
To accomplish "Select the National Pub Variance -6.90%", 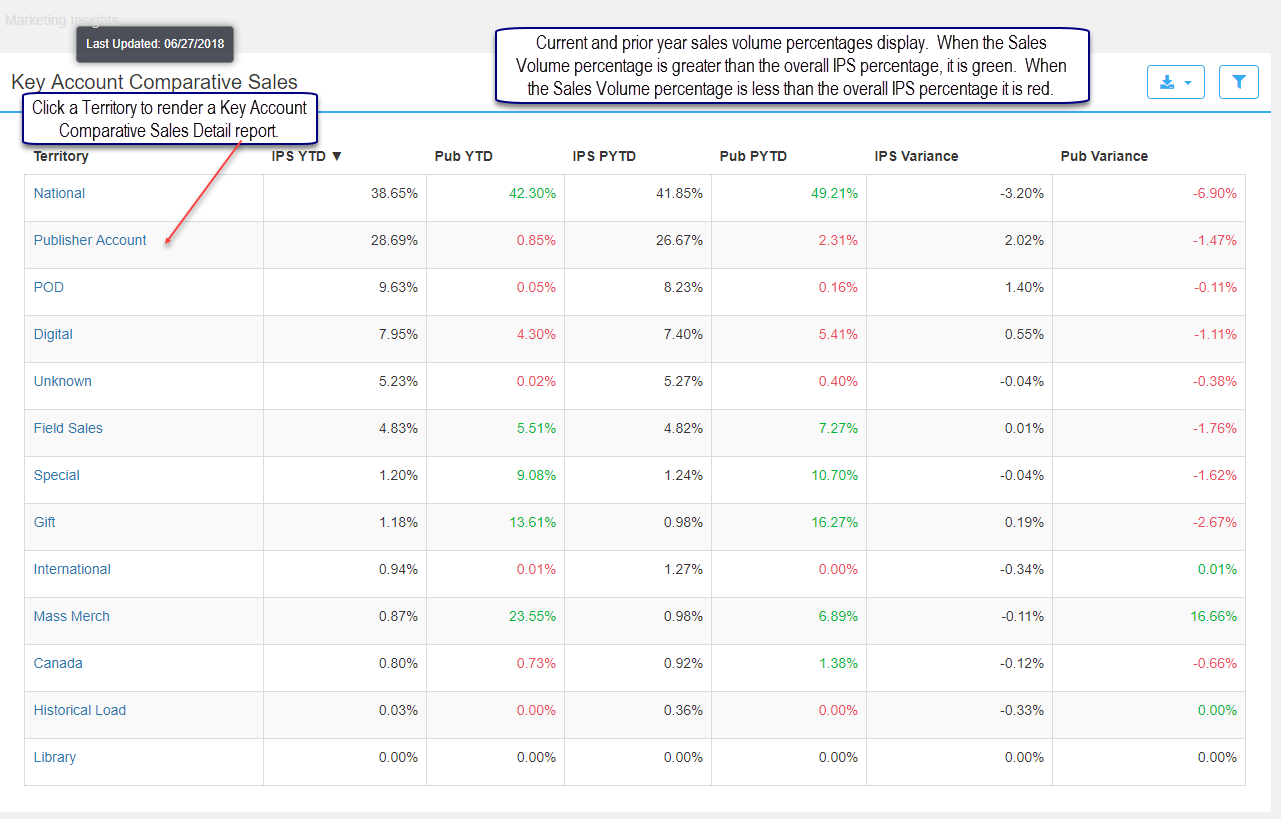I will click(1214, 193).
